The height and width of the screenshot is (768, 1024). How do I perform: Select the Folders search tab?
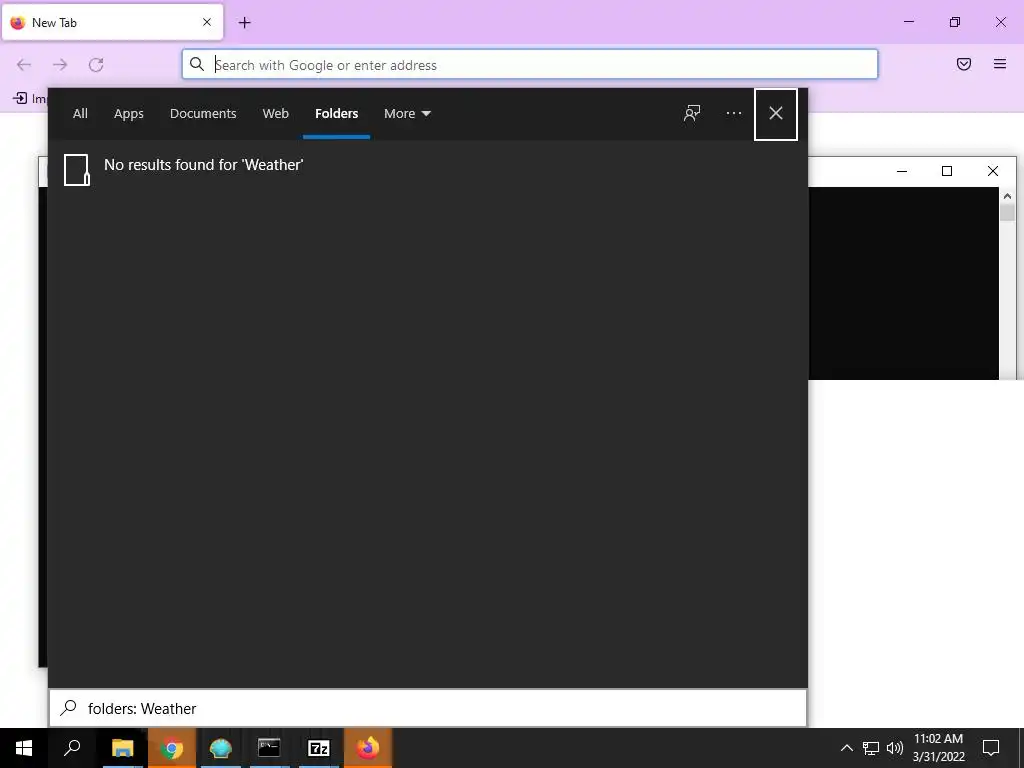click(x=336, y=114)
